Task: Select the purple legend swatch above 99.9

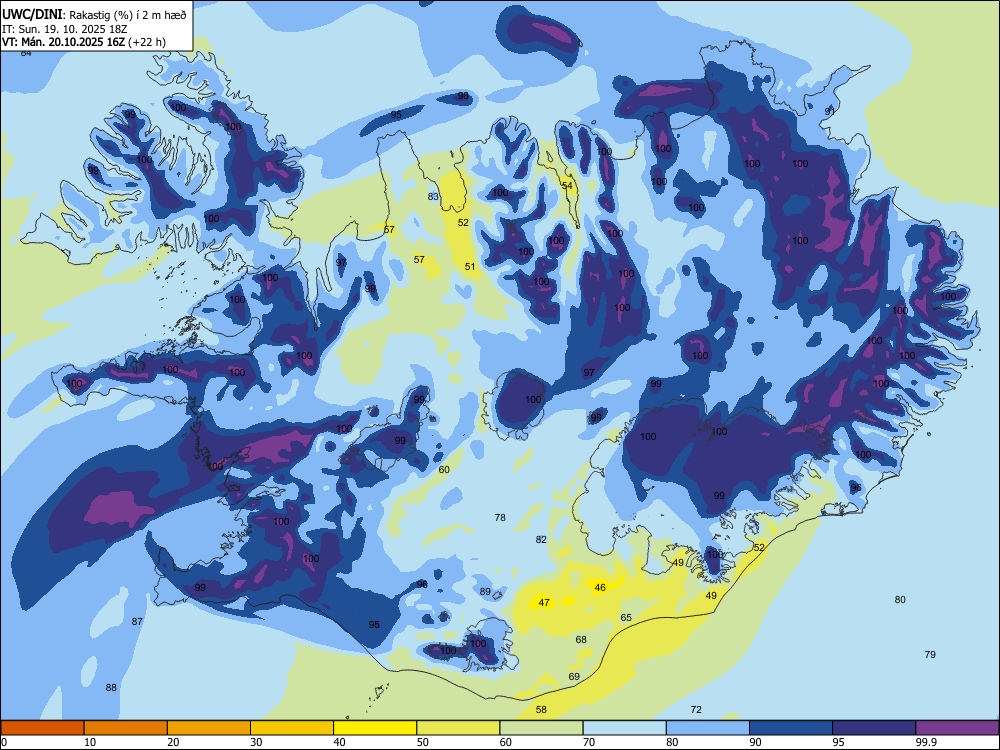Action: (x=957, y=728)
